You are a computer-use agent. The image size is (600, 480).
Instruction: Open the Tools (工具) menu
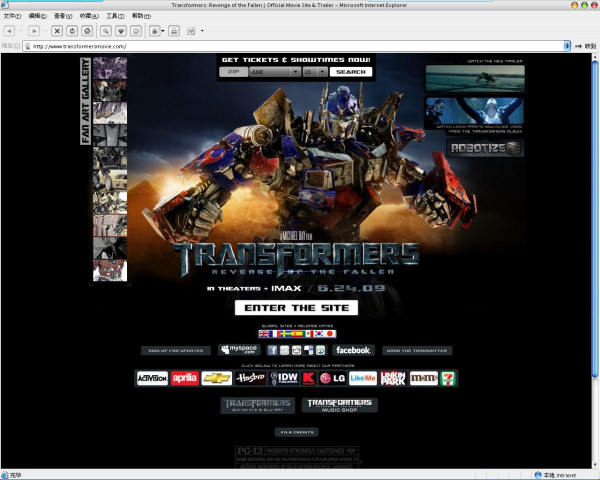coord(115,17)
